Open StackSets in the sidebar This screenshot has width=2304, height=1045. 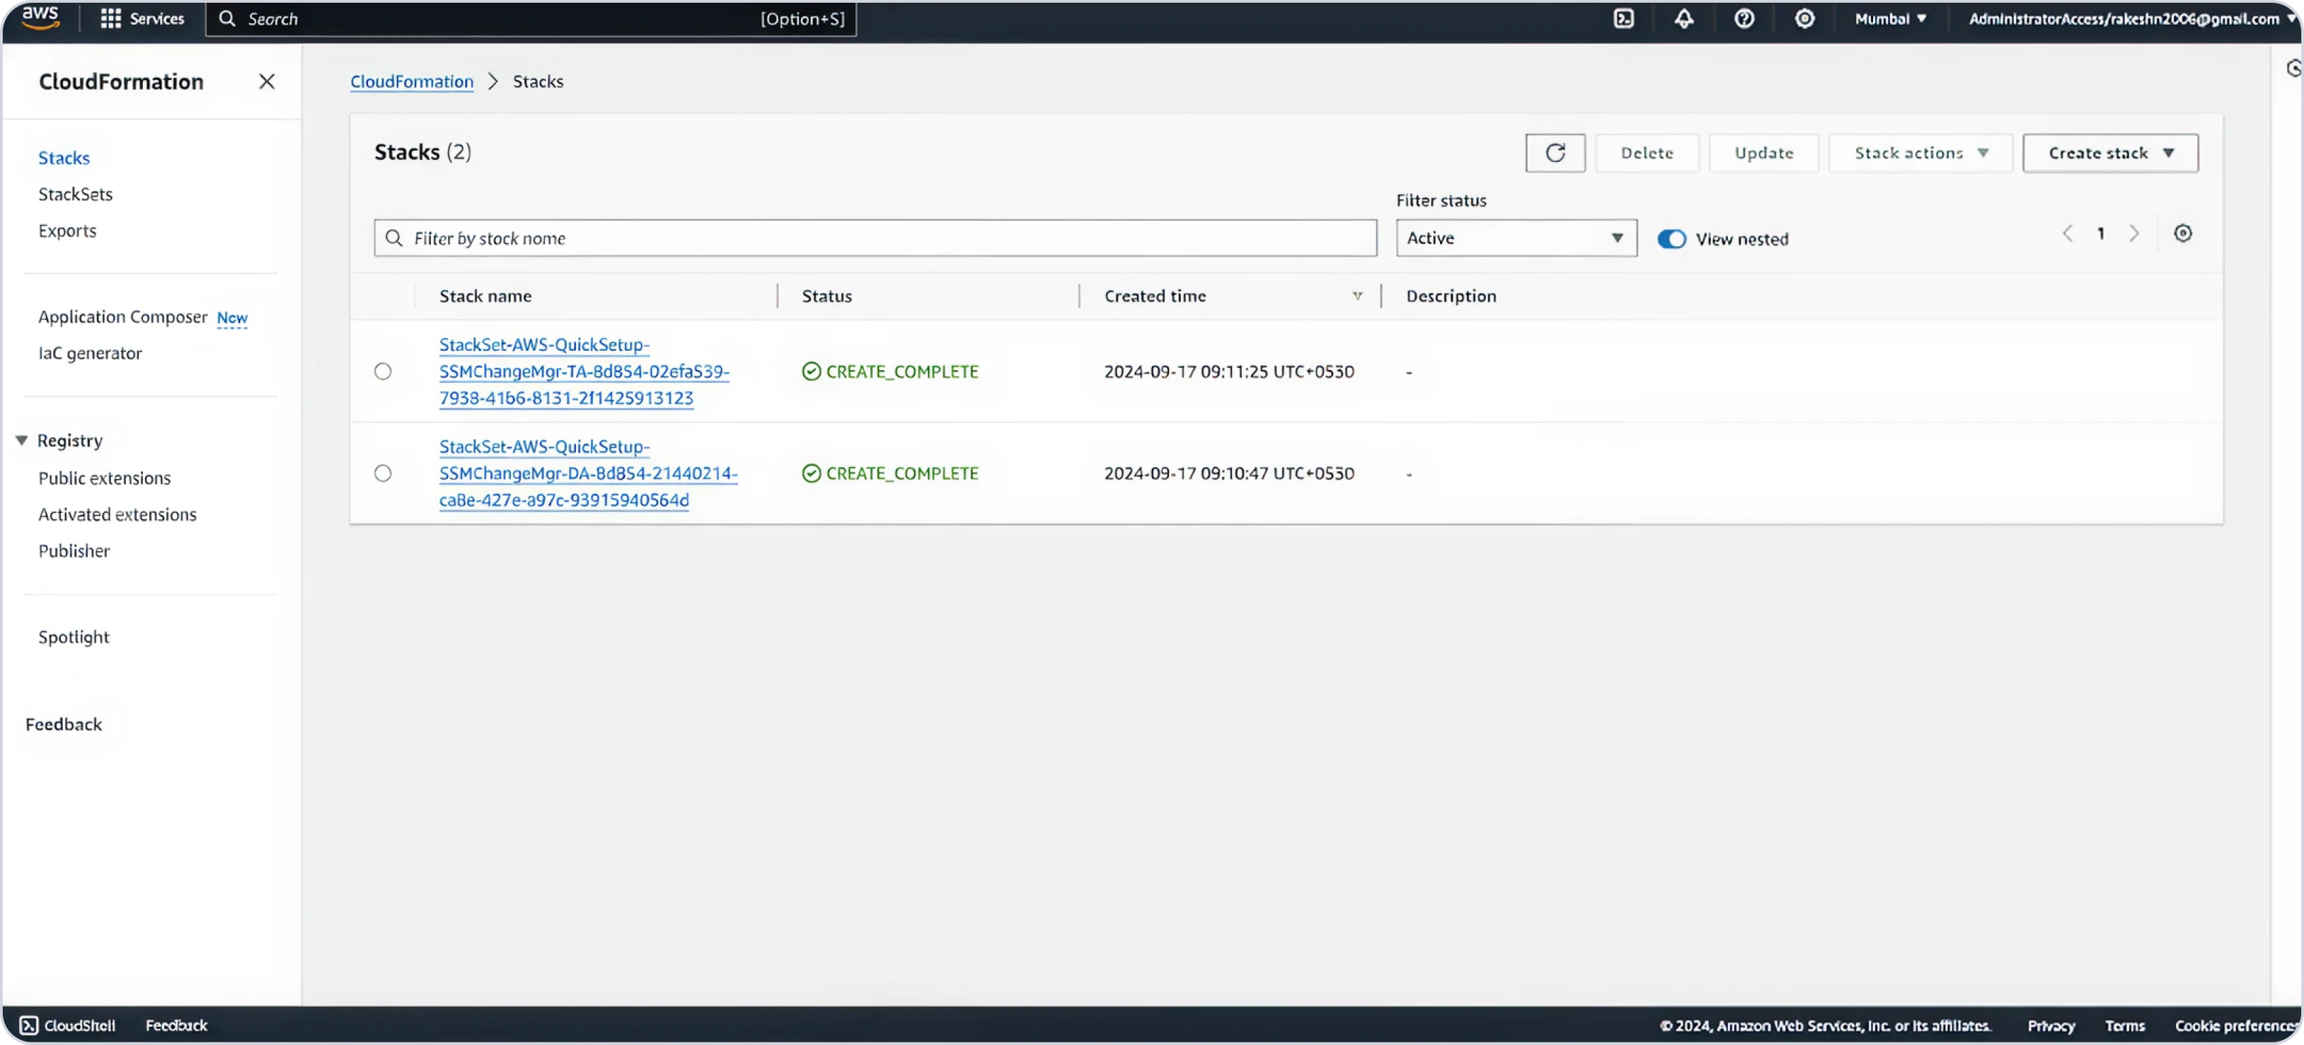tap(75, 194)
